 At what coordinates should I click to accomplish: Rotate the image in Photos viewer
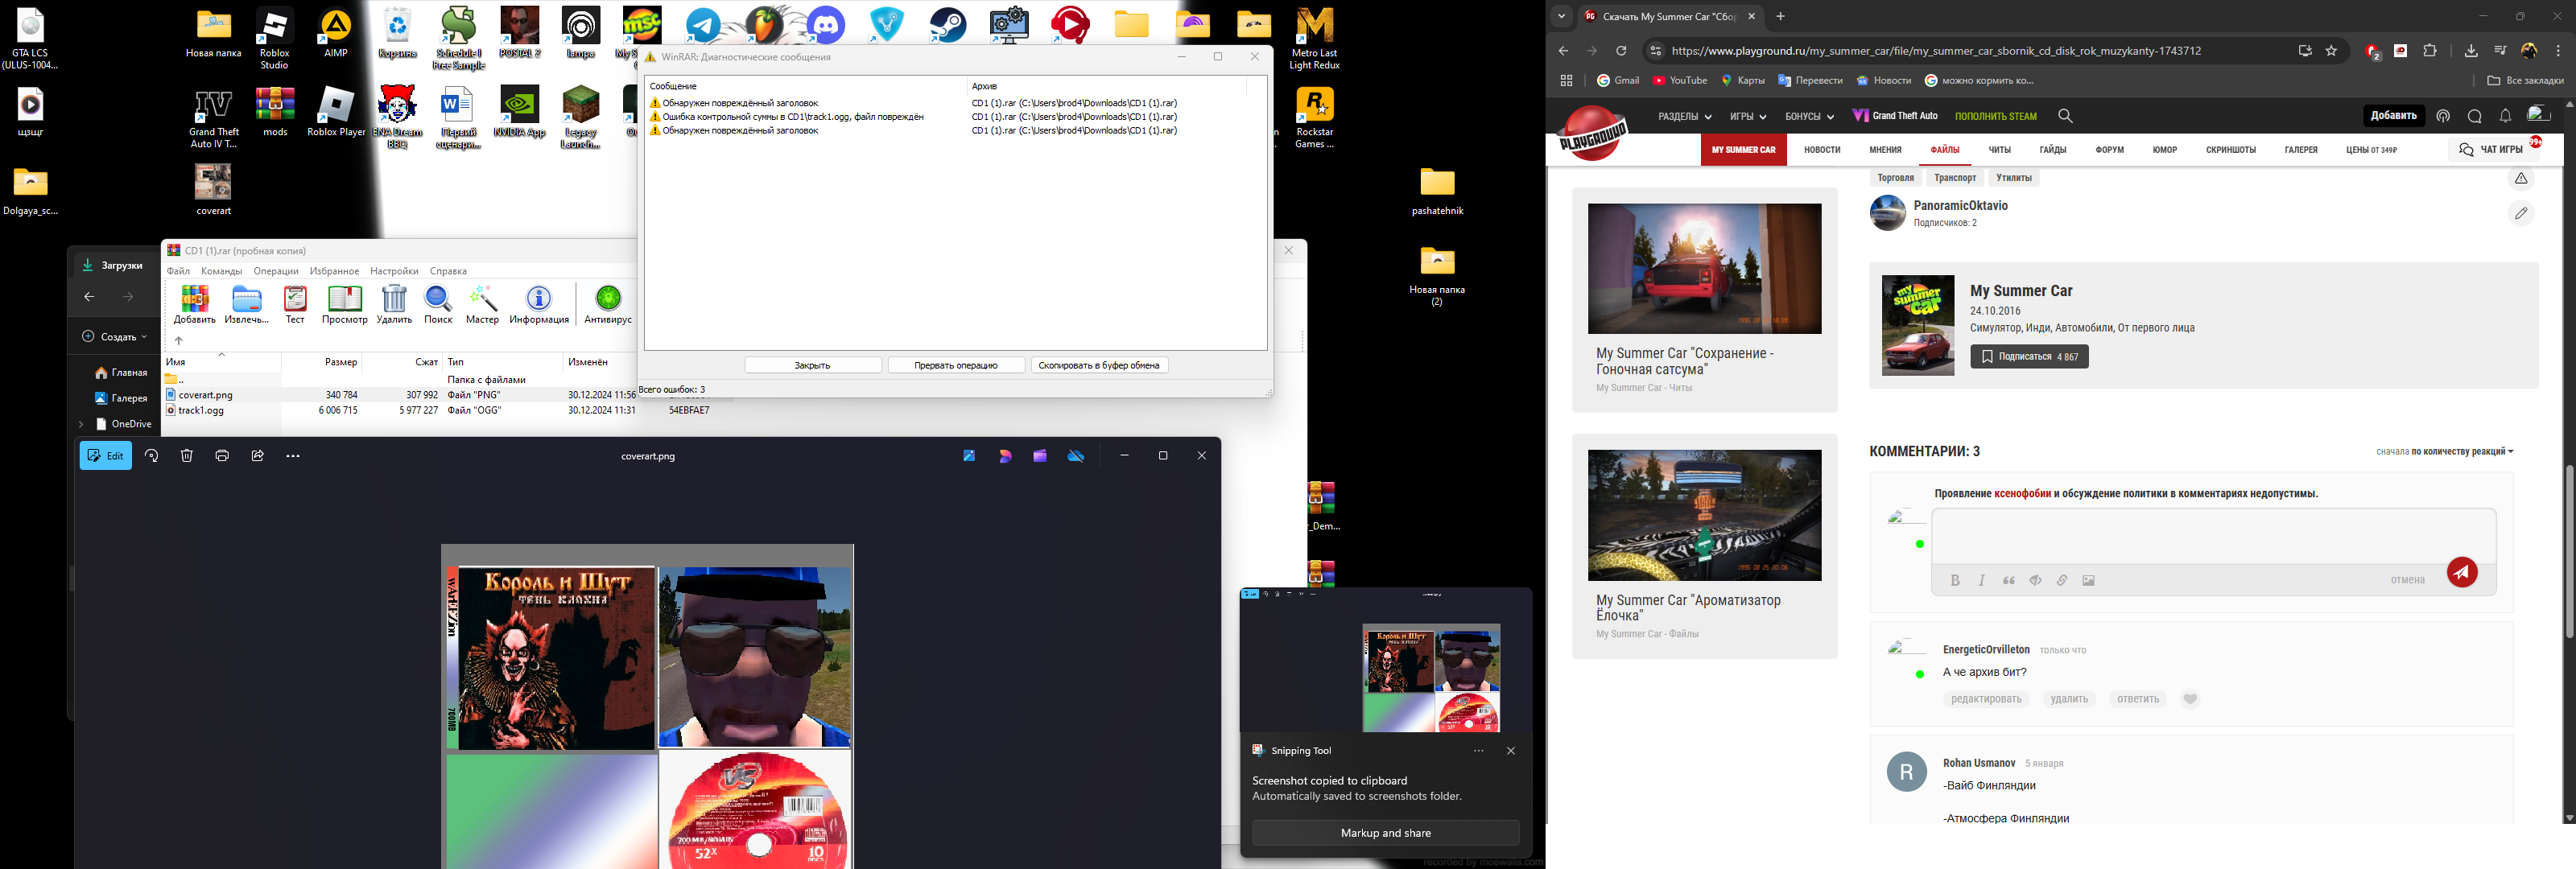[152, 456]
